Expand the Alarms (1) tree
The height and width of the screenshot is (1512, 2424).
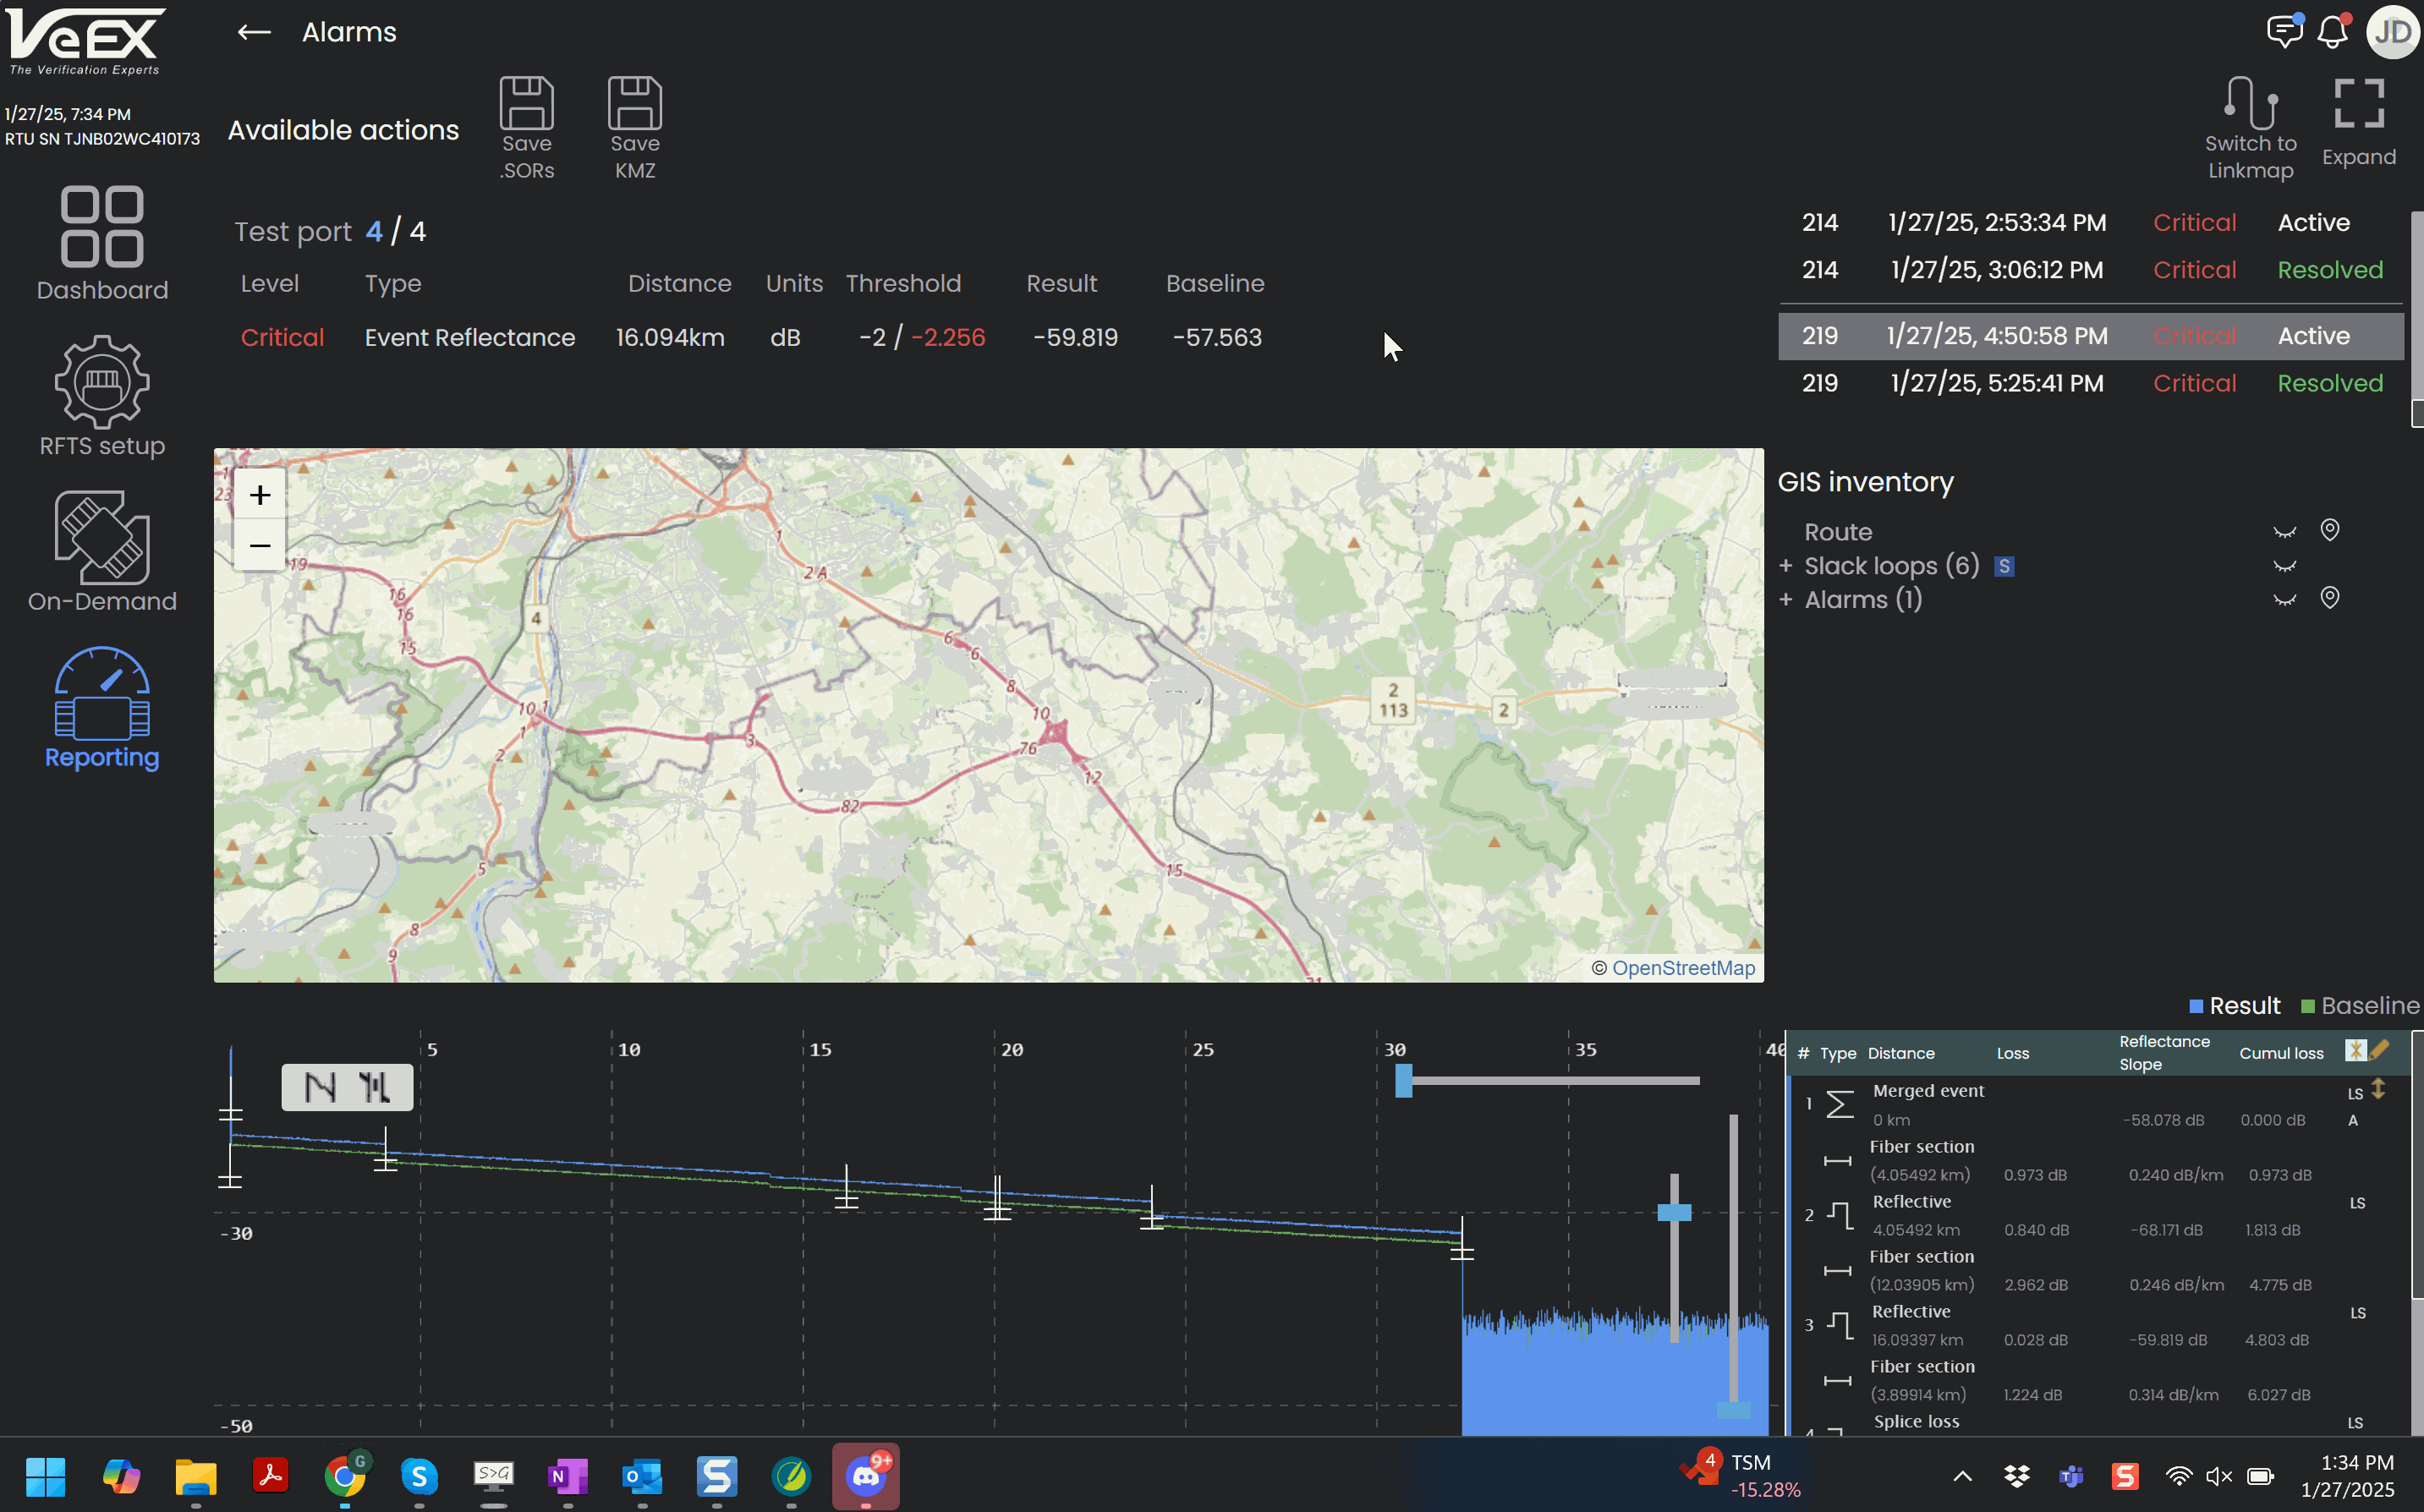1786,600
